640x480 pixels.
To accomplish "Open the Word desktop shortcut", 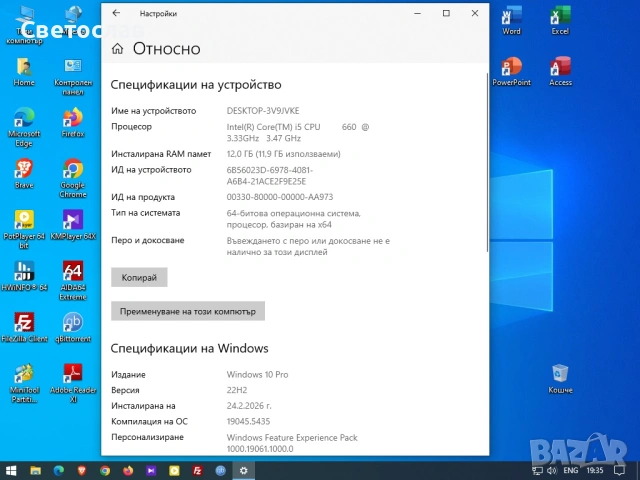I will click(511, 20).
